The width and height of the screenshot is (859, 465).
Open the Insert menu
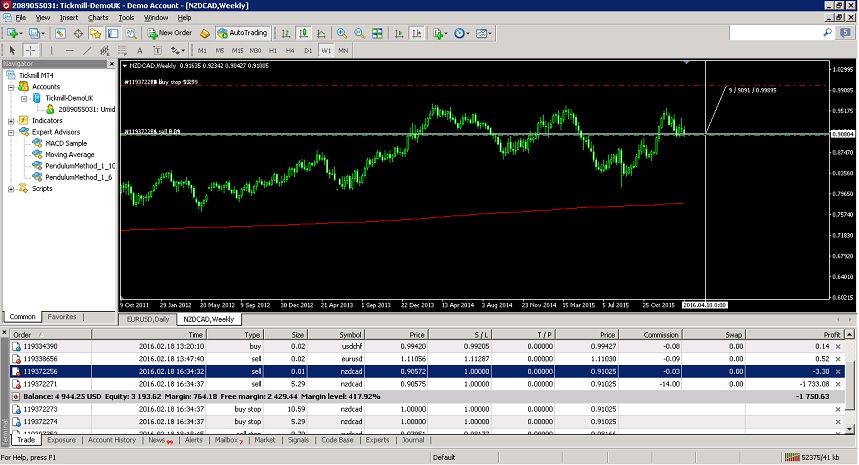tap(69, 18)
